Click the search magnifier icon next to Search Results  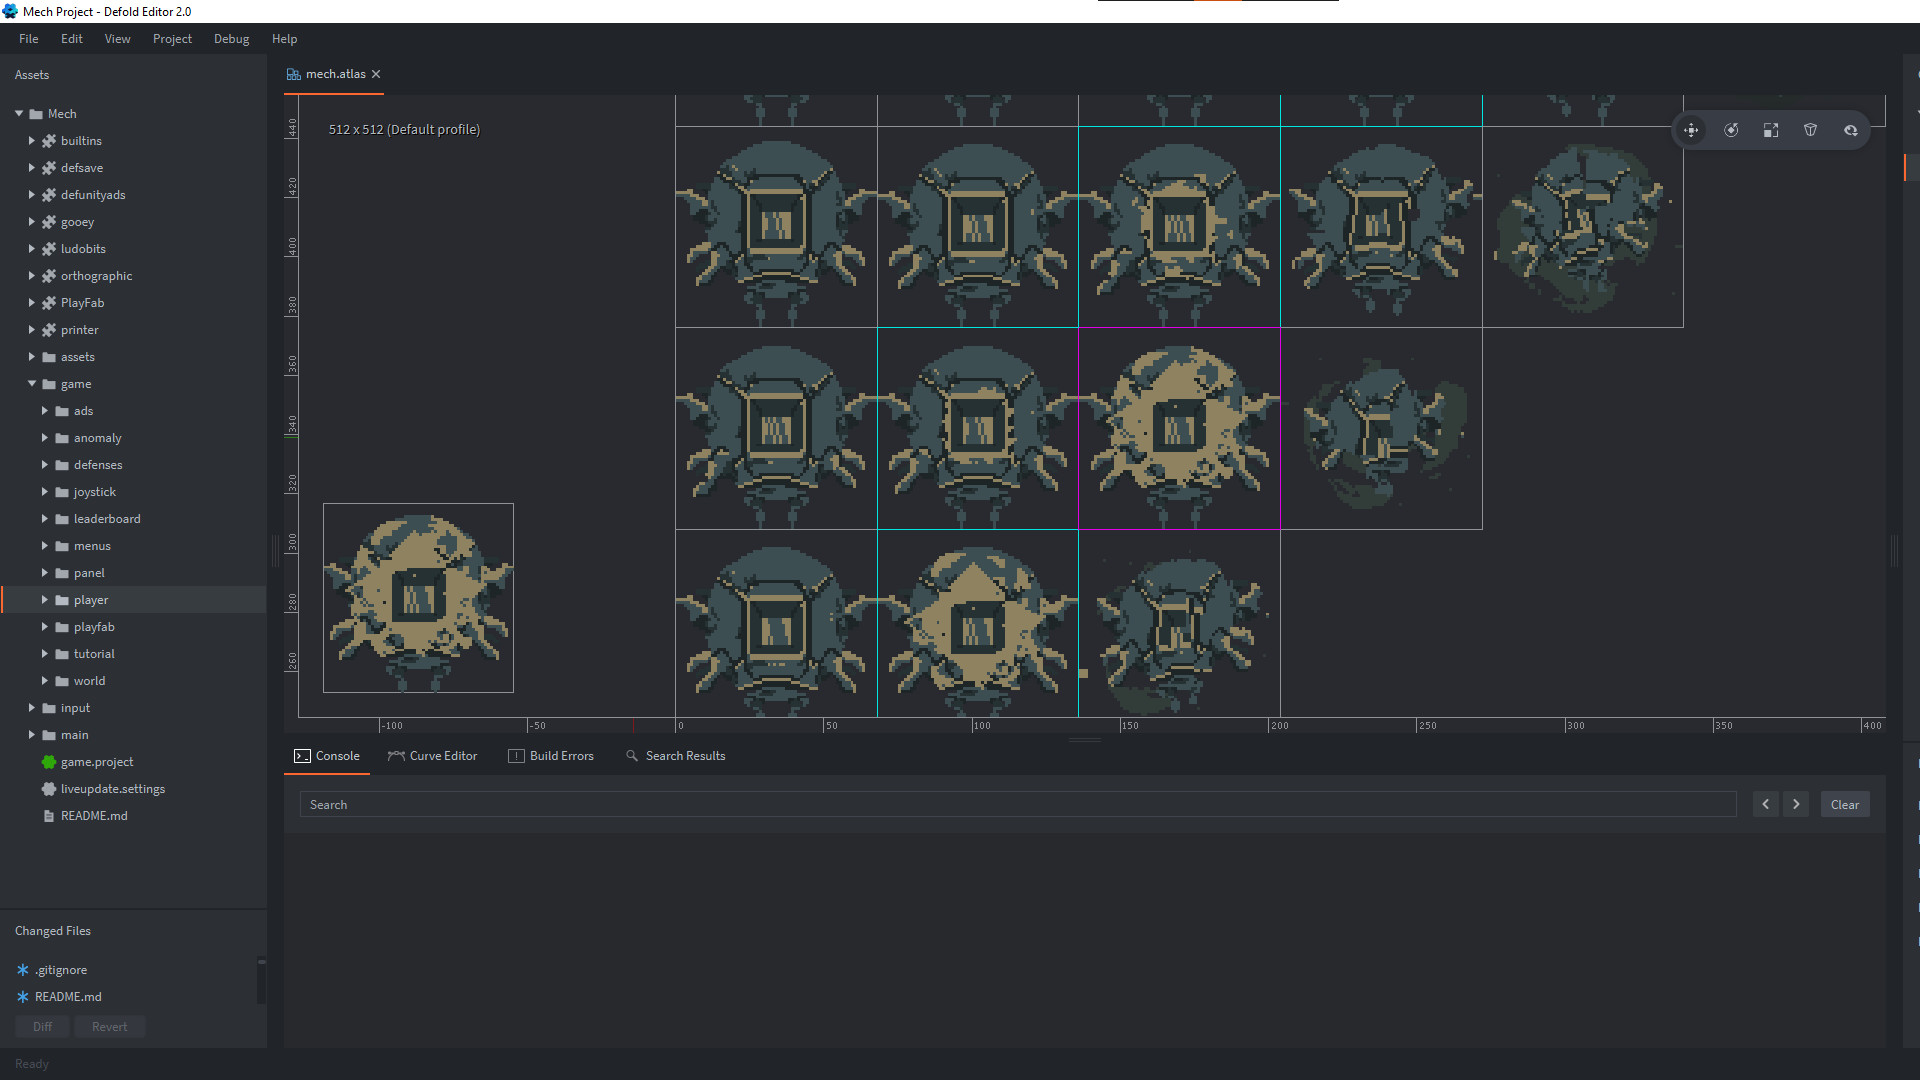coord(630,756)
